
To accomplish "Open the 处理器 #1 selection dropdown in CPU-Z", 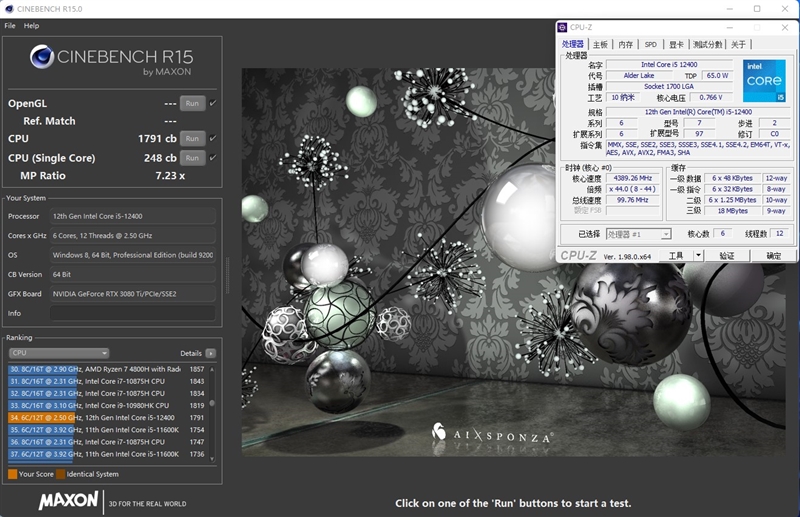I will [x=638, y=234].
